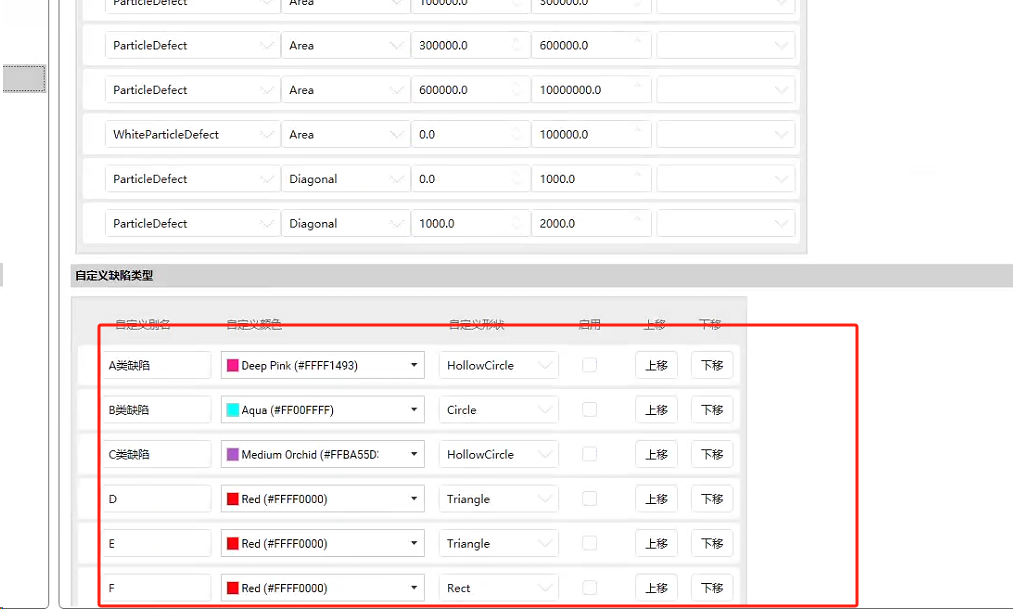The image size is (1013, 609).
Task: Change the HollowCircle shape for A类缺陷
Action: (498, 366)
